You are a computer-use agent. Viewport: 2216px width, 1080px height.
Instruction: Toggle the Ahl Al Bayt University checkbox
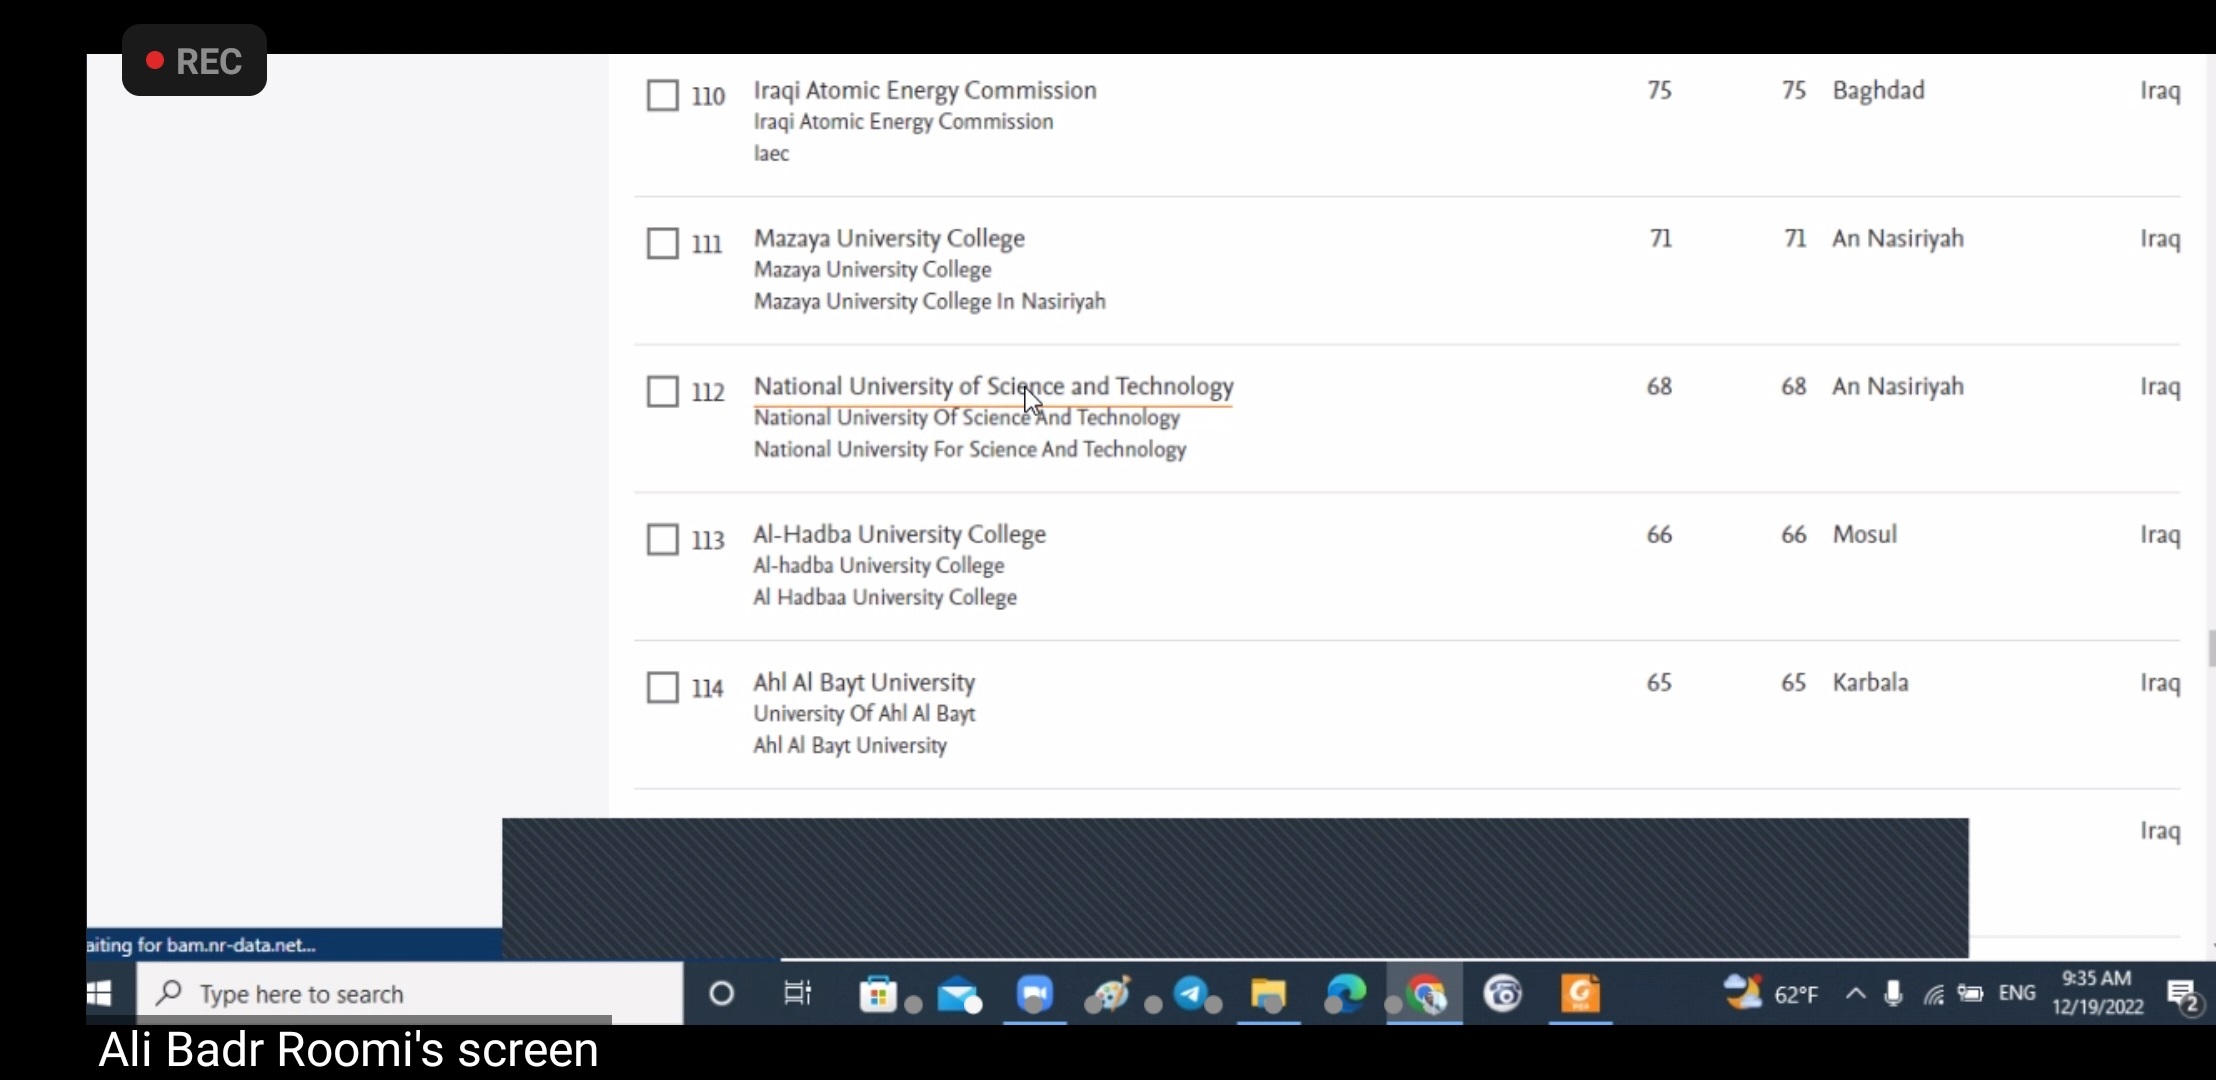[662, 688]
